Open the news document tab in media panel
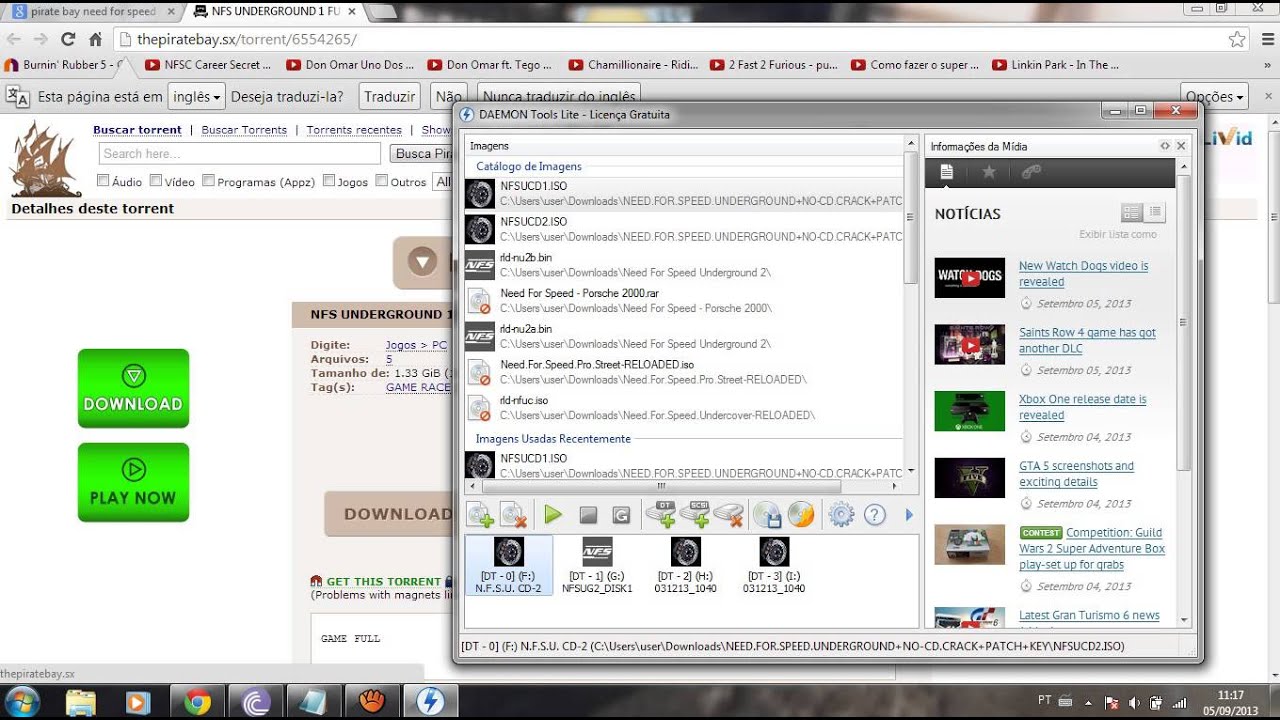1280x720 pixels. point(946,172)
